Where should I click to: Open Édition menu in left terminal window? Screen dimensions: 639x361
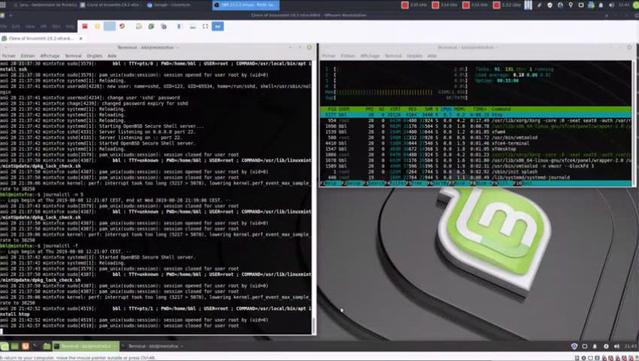pyautogui.click(x=28, y=56)
